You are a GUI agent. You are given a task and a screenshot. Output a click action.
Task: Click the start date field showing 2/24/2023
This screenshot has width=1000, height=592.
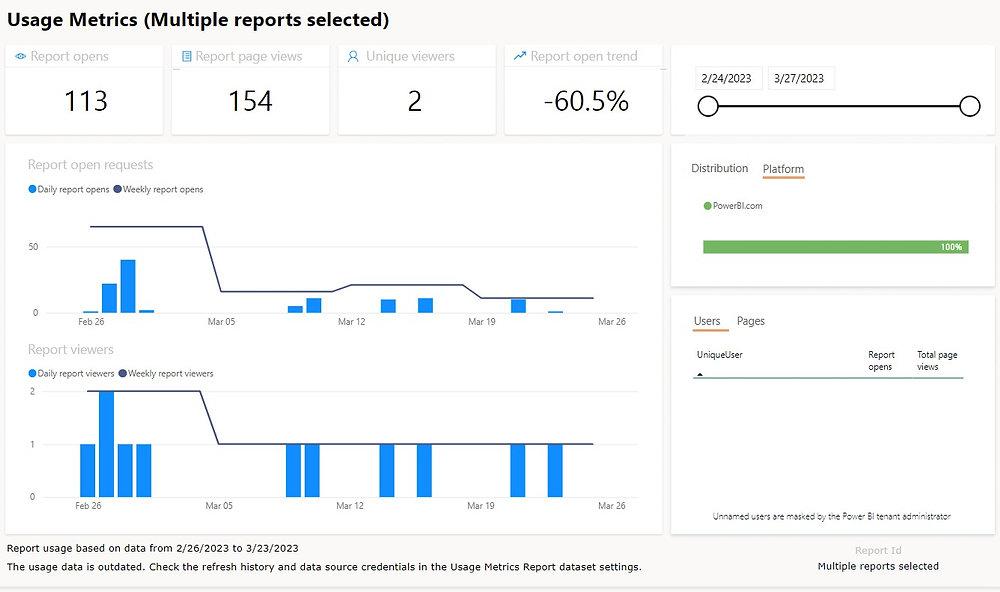pos(729,79)
